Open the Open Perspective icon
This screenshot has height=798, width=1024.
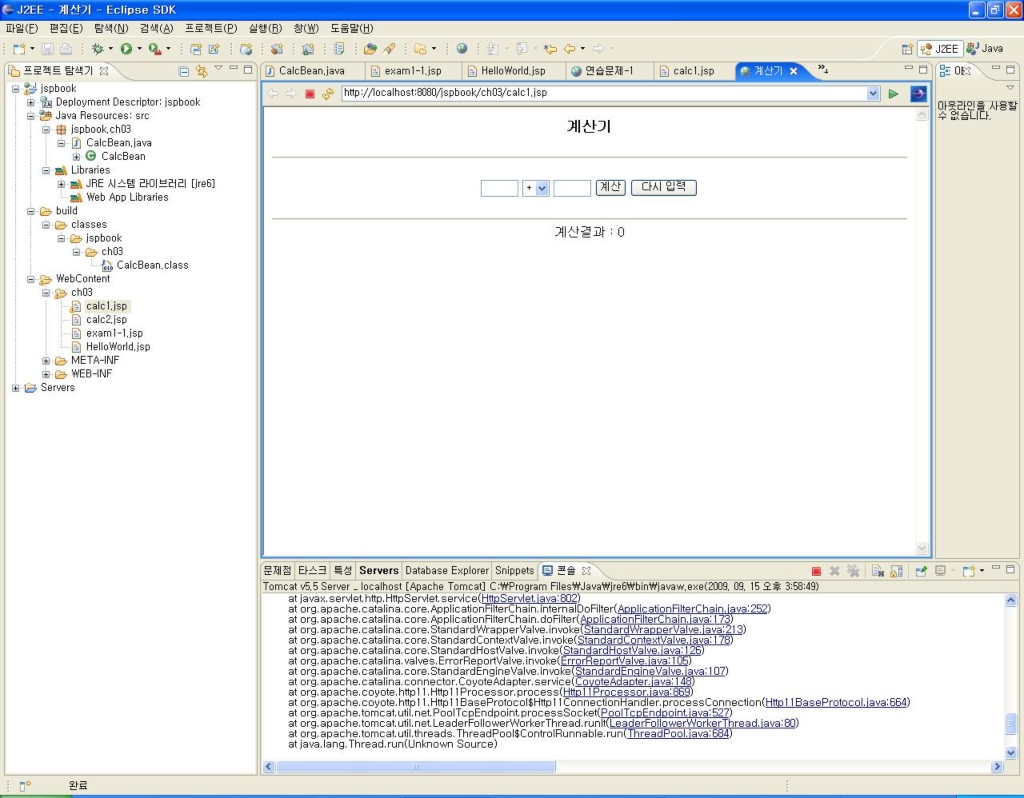point(907,49)
